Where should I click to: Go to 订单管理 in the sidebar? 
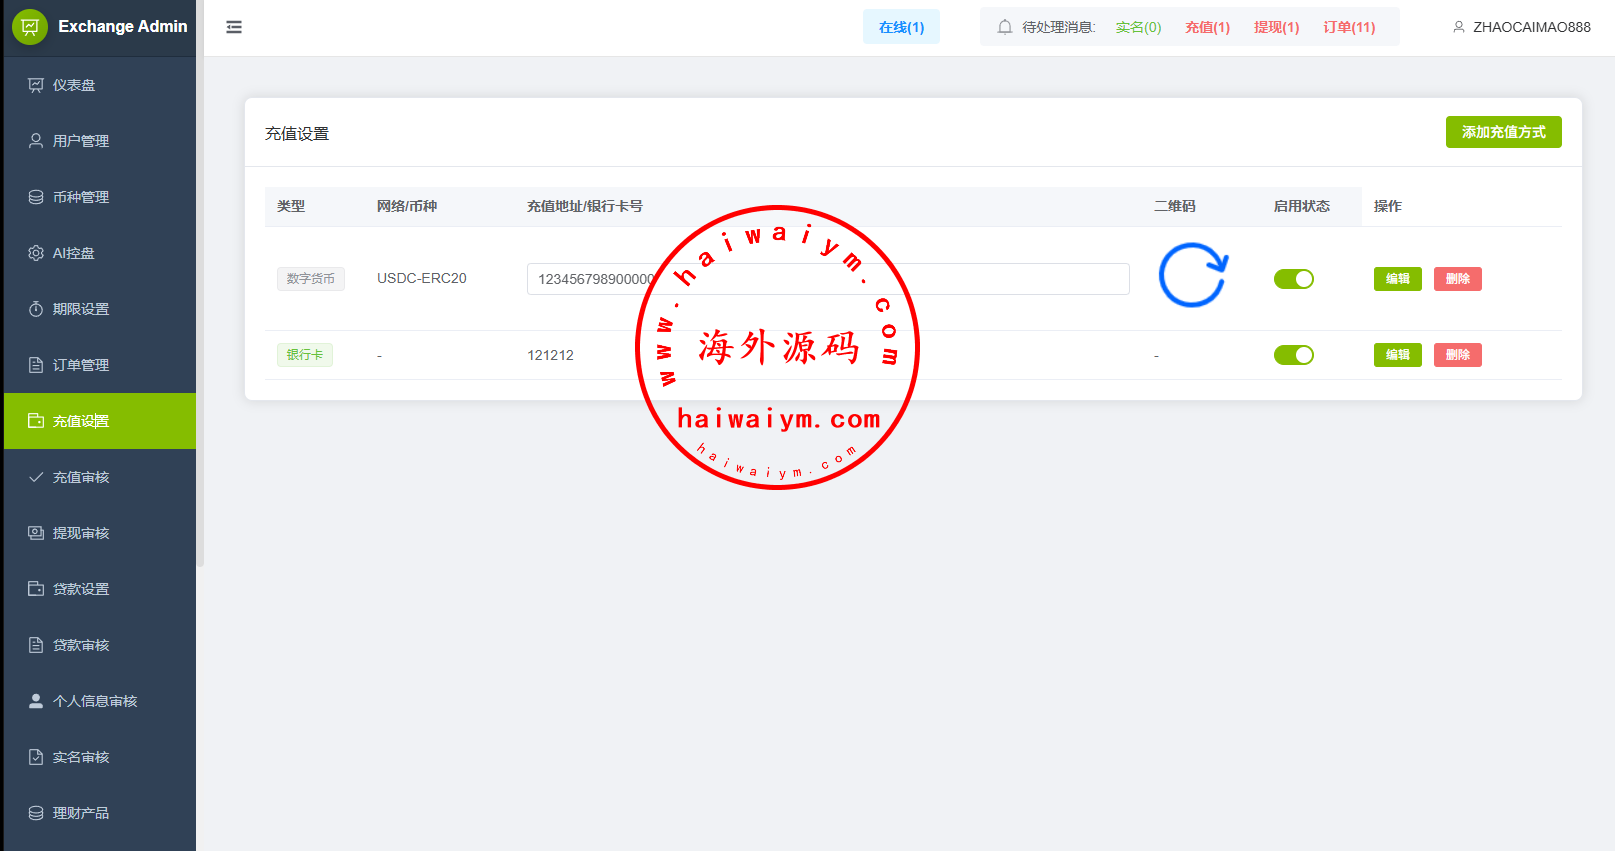[81, 365]
